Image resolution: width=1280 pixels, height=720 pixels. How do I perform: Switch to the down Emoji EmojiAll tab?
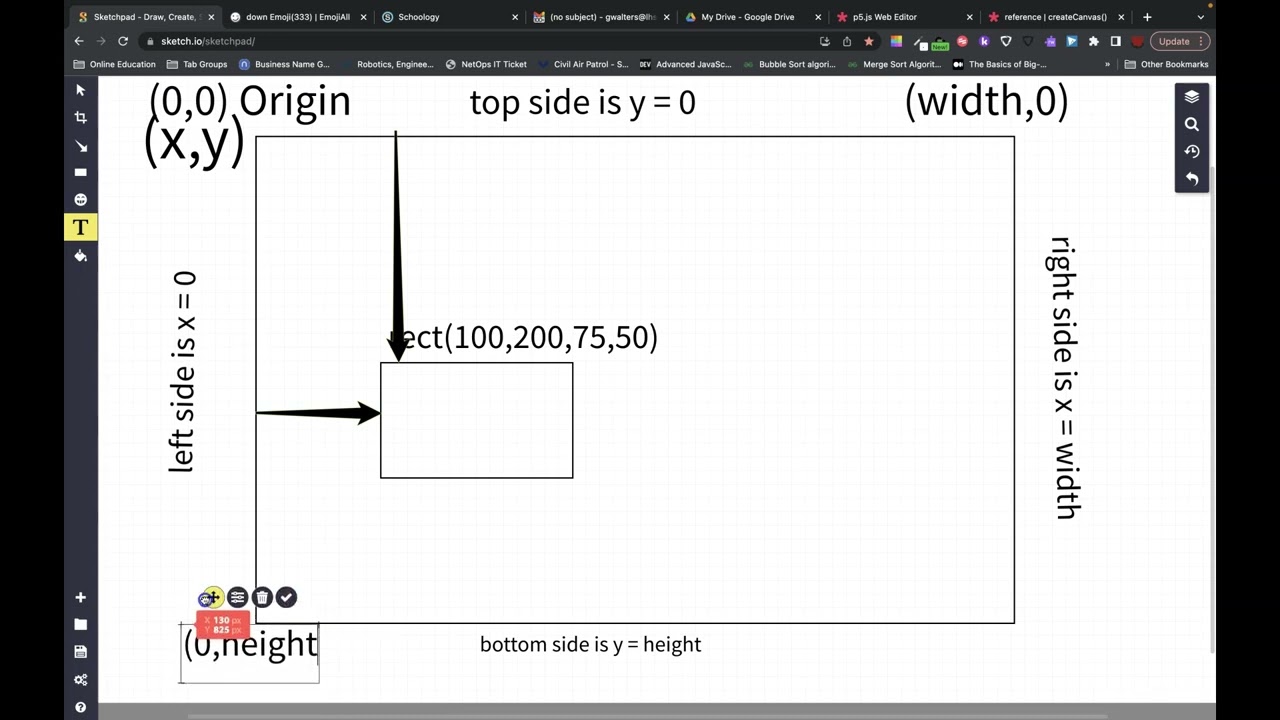(x=297, y=17)
